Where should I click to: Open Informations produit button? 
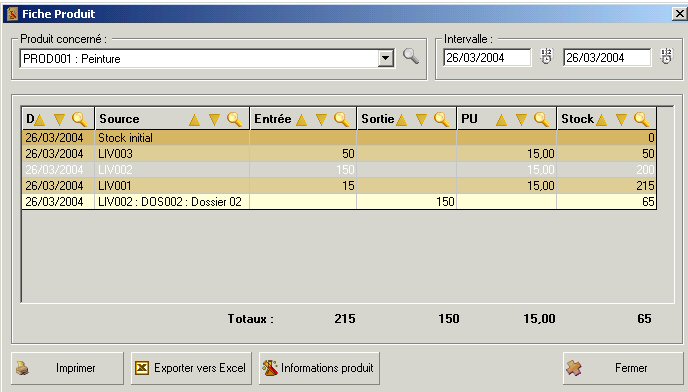(x=319, y=368)
